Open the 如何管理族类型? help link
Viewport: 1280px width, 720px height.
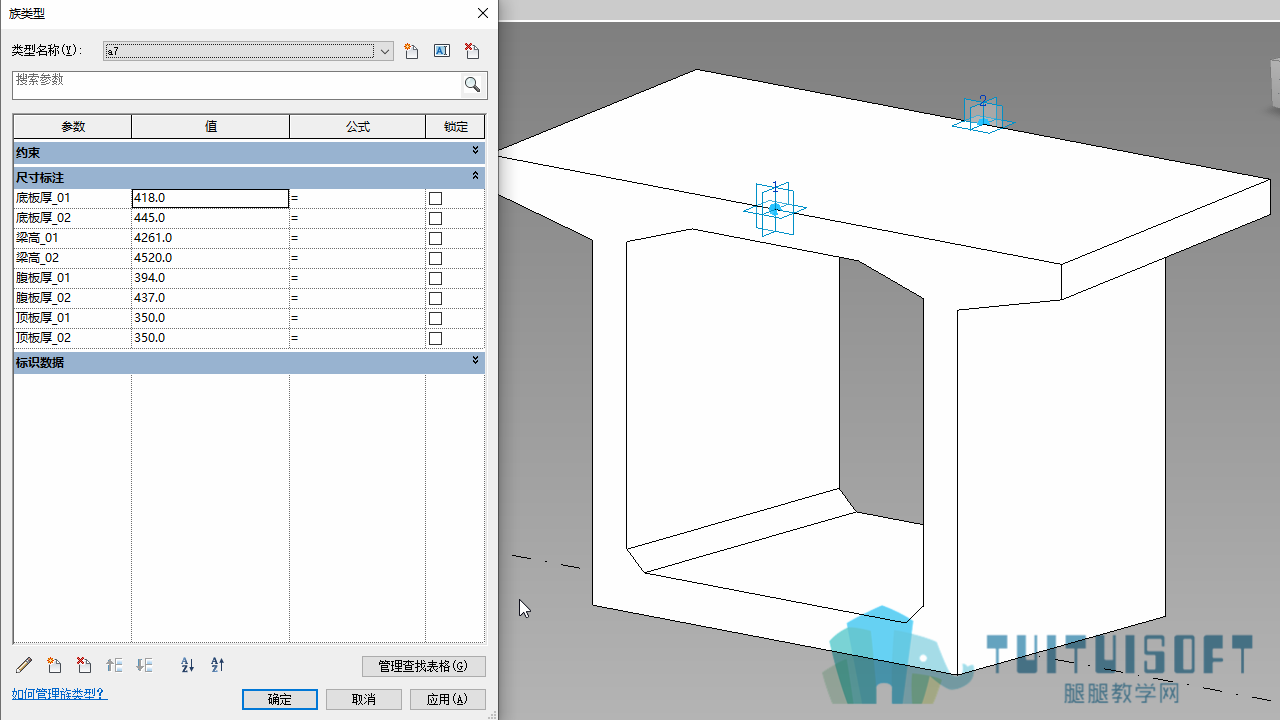tap(59, 693)
